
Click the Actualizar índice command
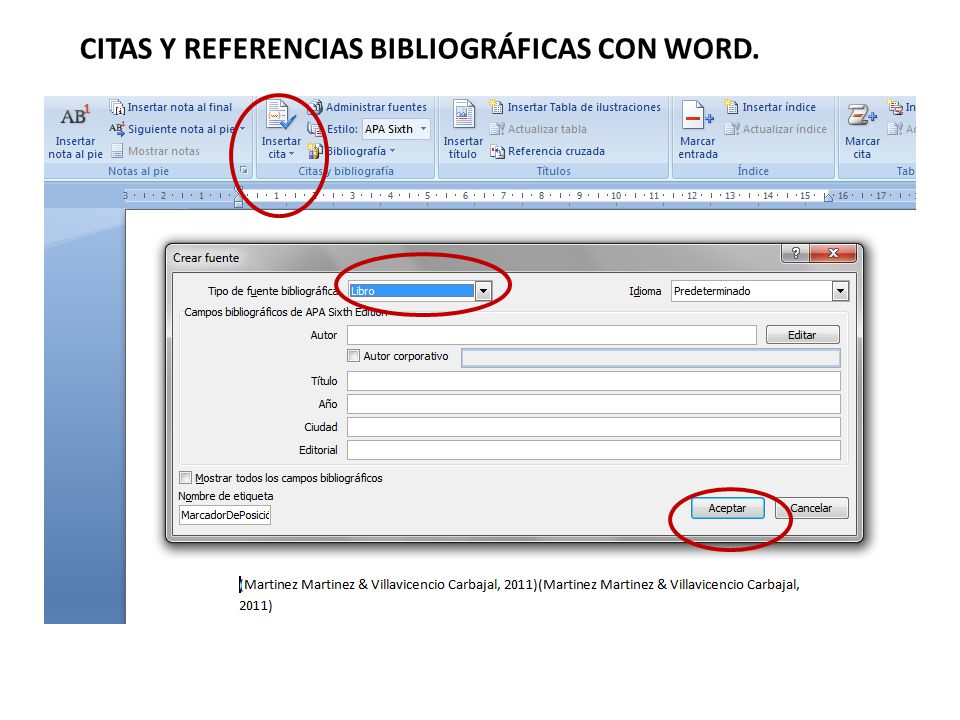pyautogui.click(x=776, y=129)
